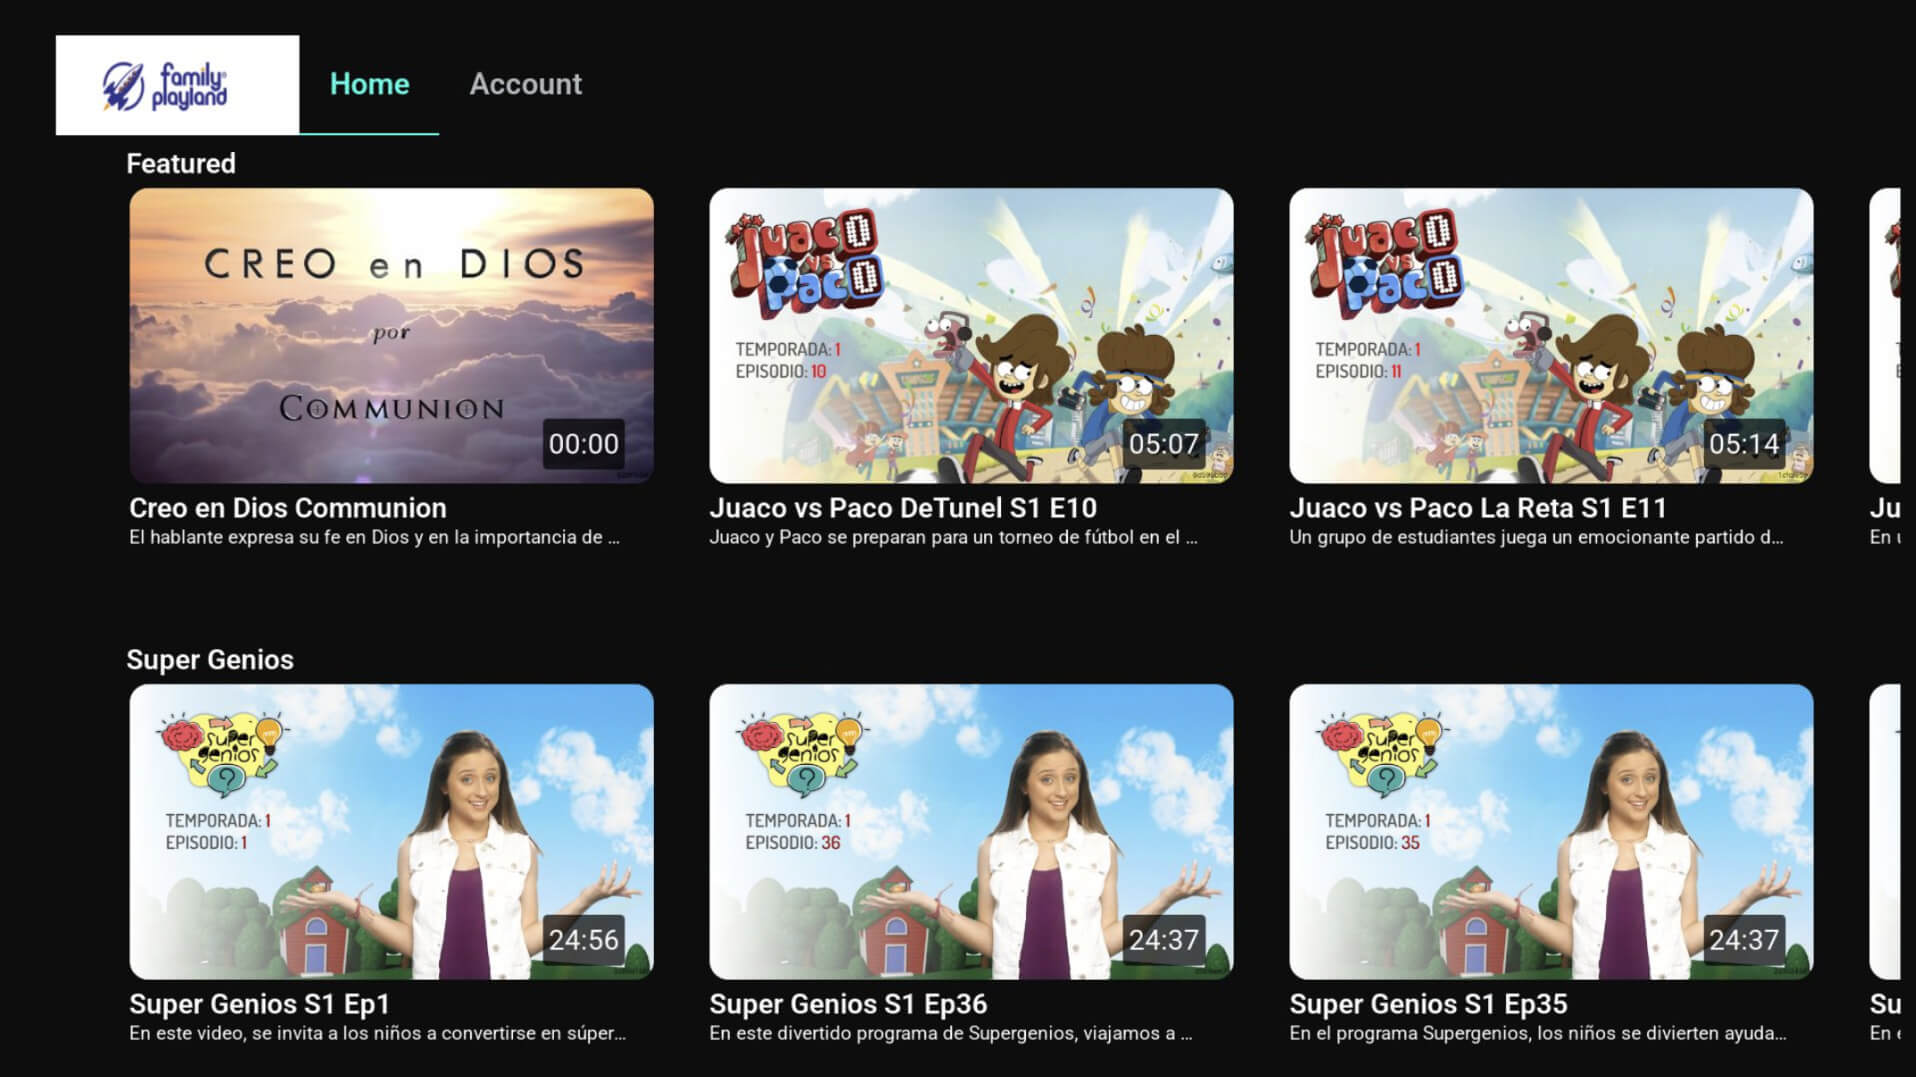Select the 'Super Genios S1 Ep1' title
The image size is (1916, 1077).
point(259,1004)
